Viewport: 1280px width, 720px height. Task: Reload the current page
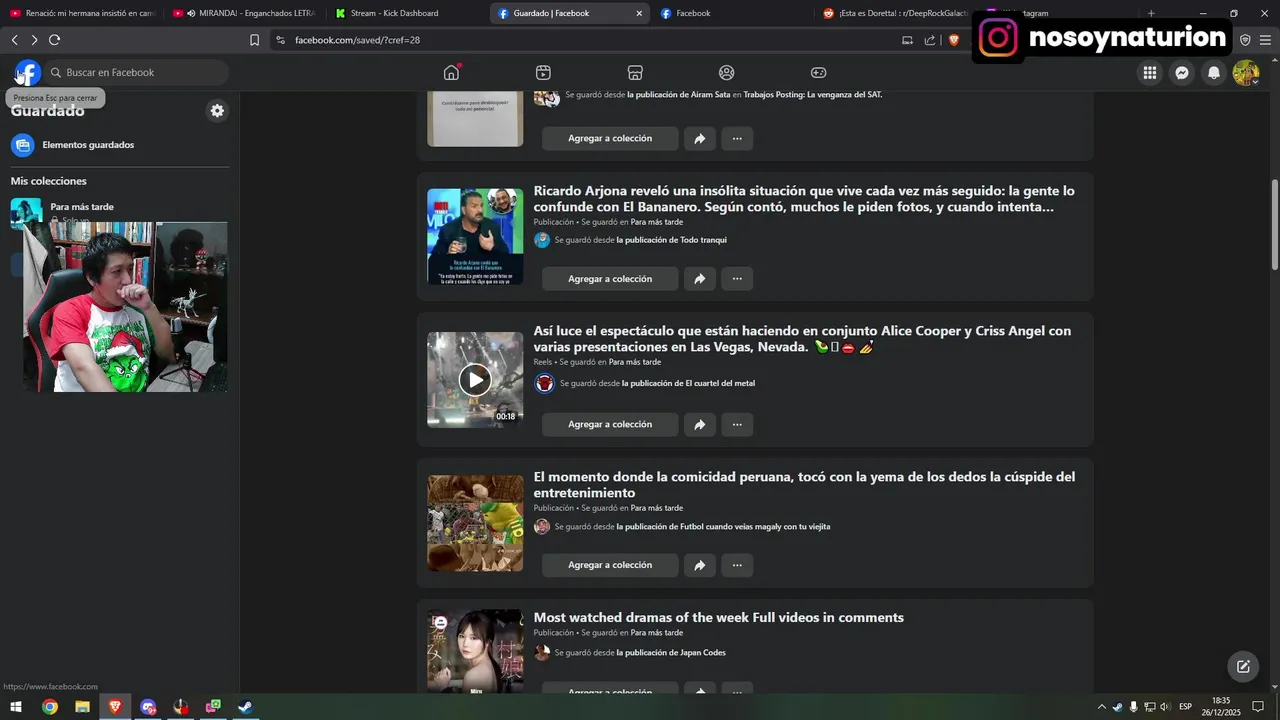click(x=54, y=40)
